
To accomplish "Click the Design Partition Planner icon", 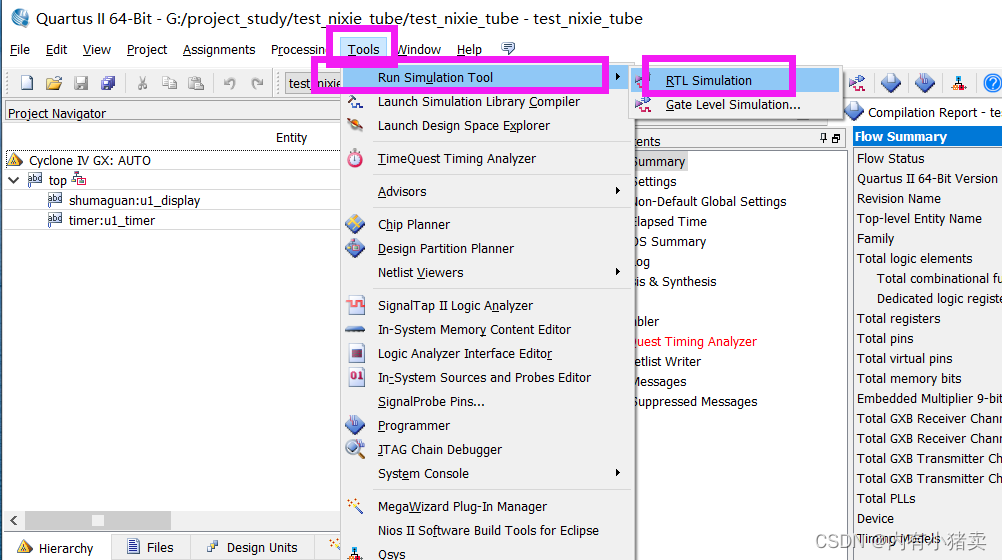I will pos(355,248).
